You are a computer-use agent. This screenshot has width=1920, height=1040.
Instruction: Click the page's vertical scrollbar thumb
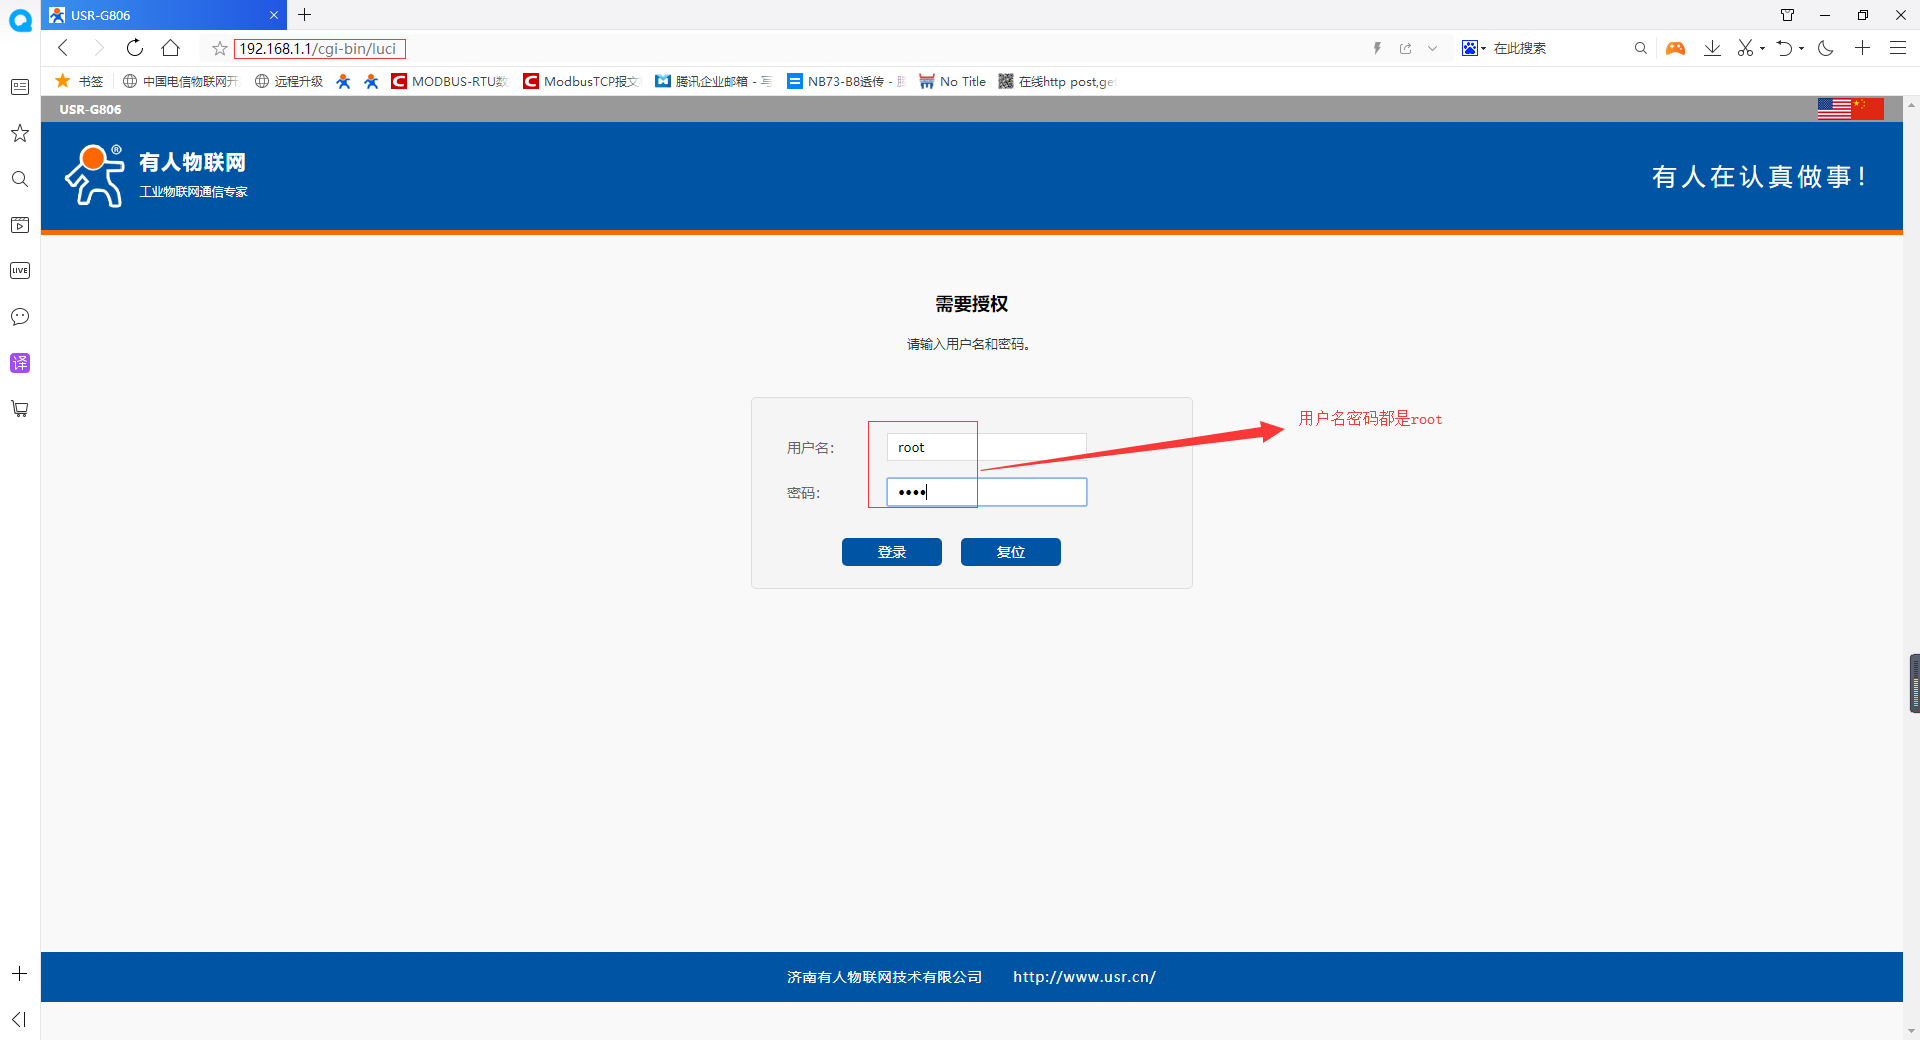[x=1914, y=683]
